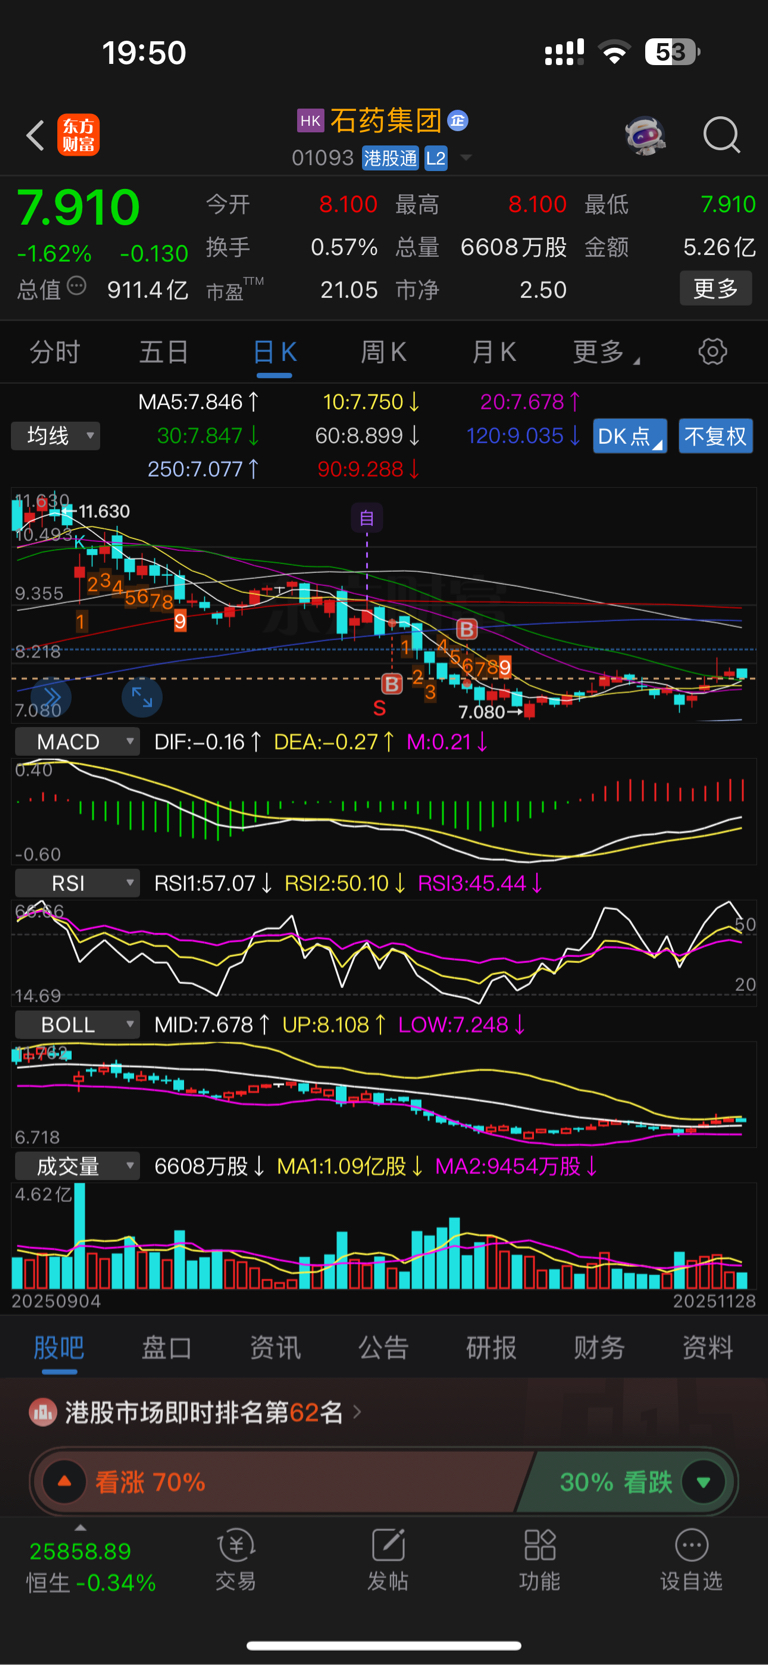Open the BOLL indicator dropdown
Image resolution: width=768 pixels, height=1665 pixels.
77,1025
